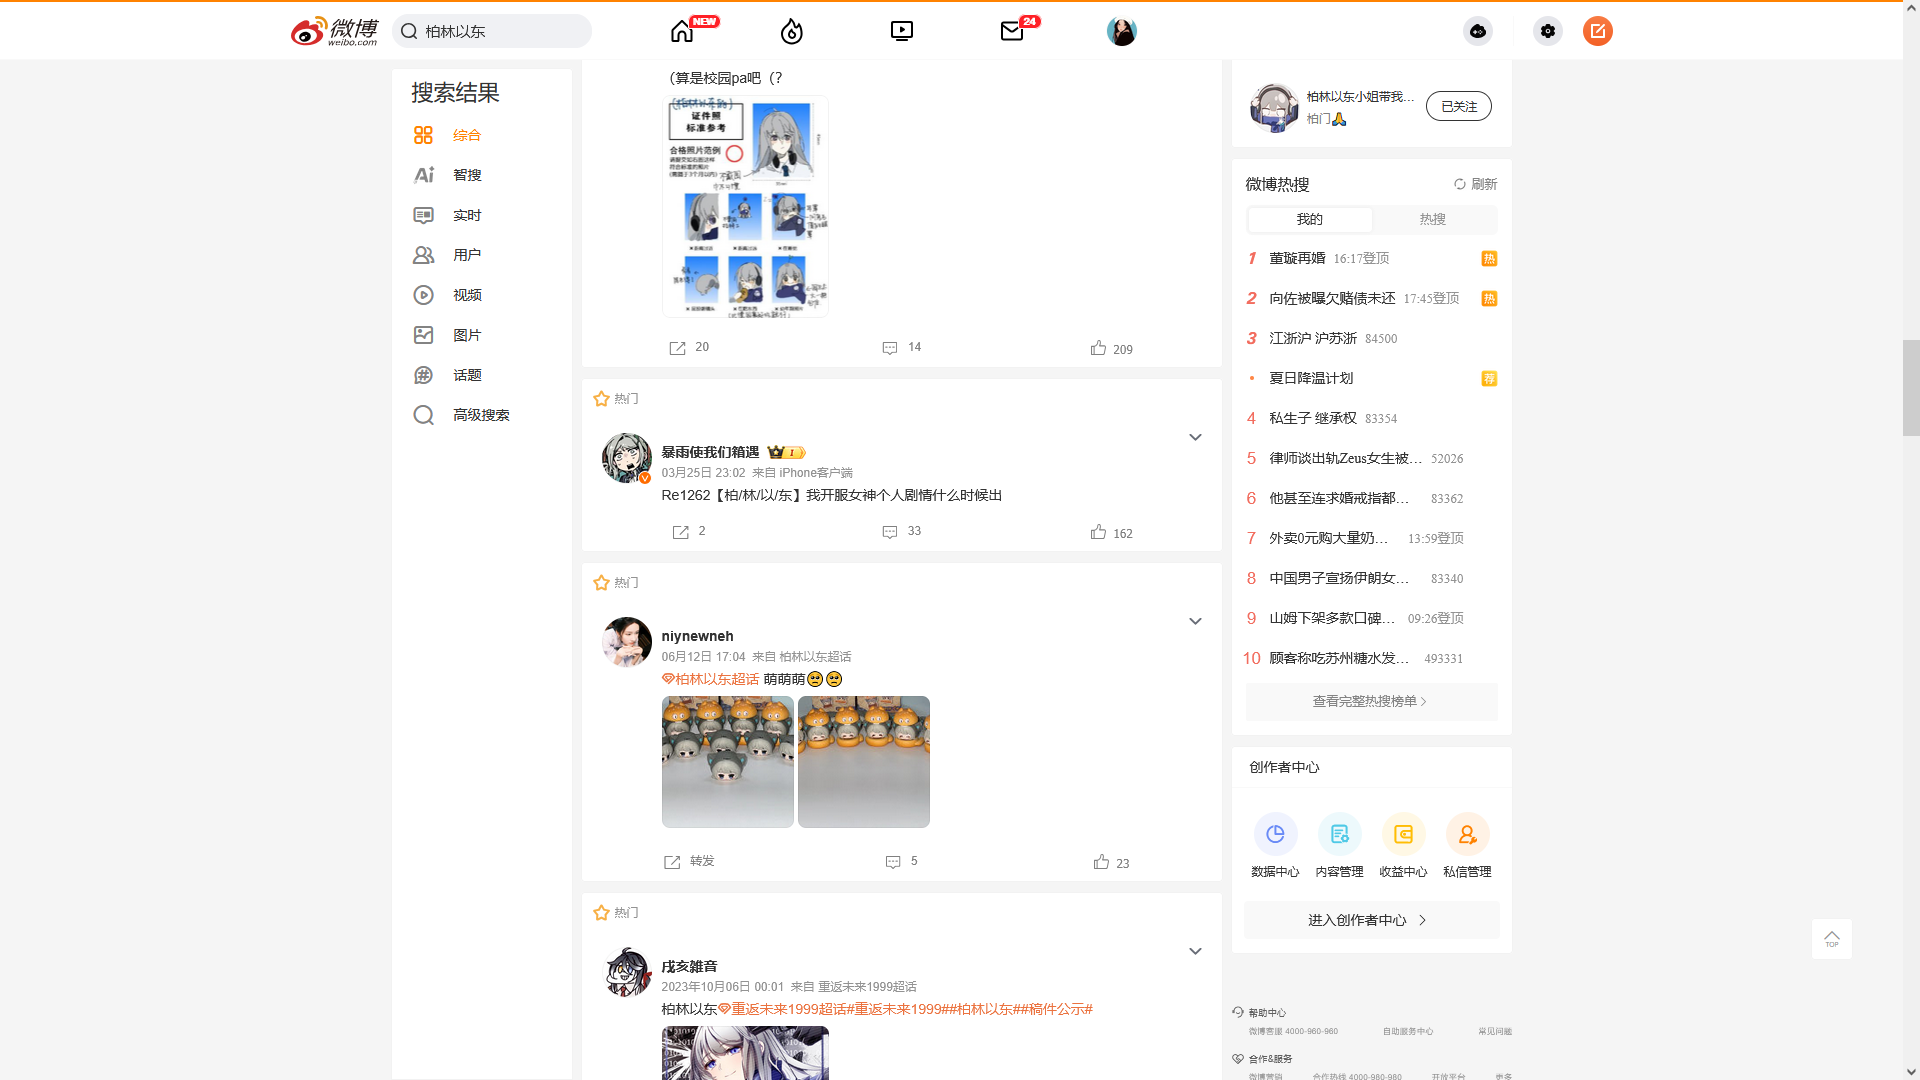This screenshot has width=1920, height=1080.
Task: Open comments on niynewneh's post
Action: pos(902,862)
